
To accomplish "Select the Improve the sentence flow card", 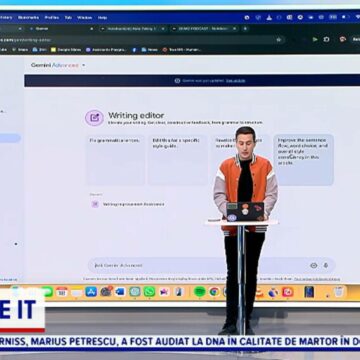I will 303,160.
